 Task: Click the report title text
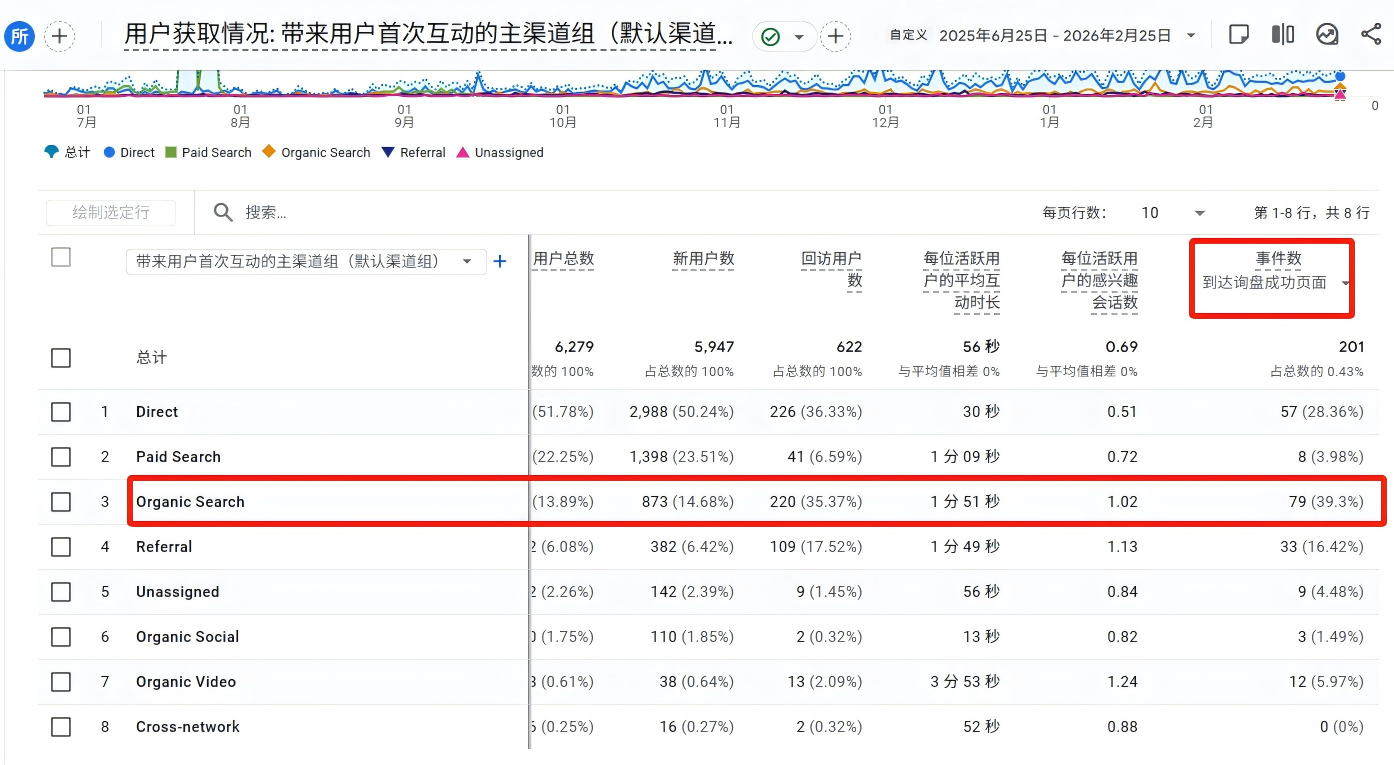428,36
